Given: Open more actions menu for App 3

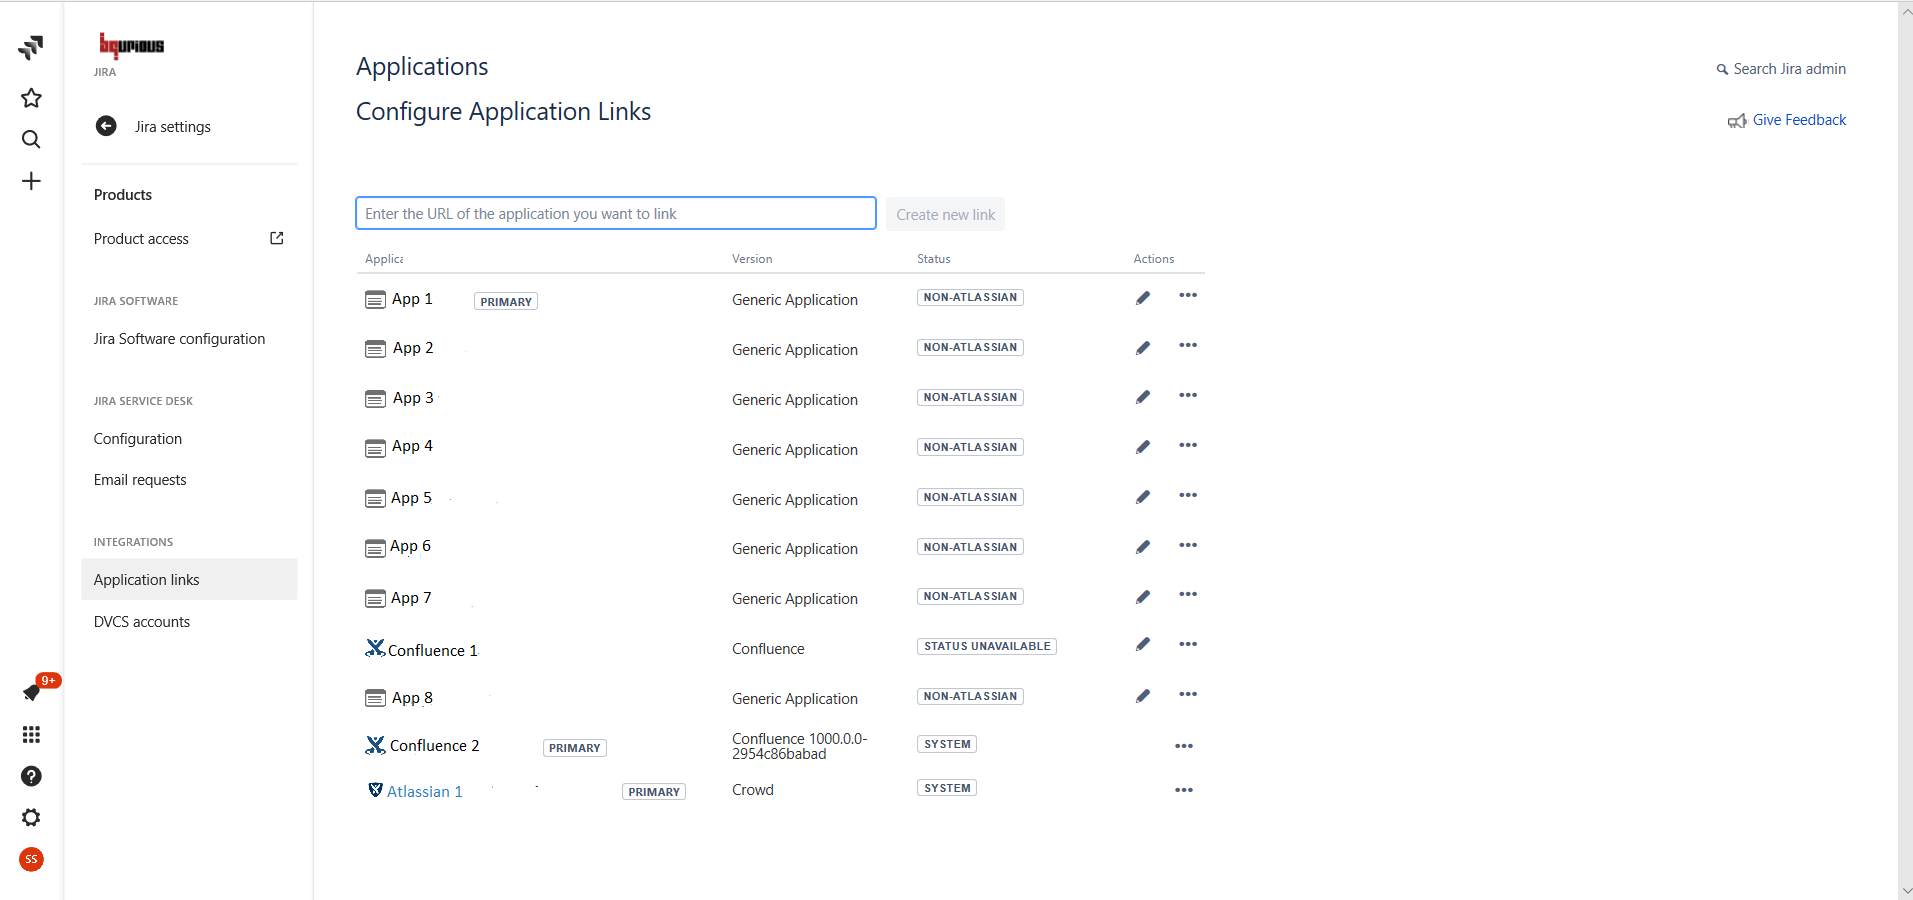Looking at the screenshot, I should pyautogui.click(x=1188, y=395).
